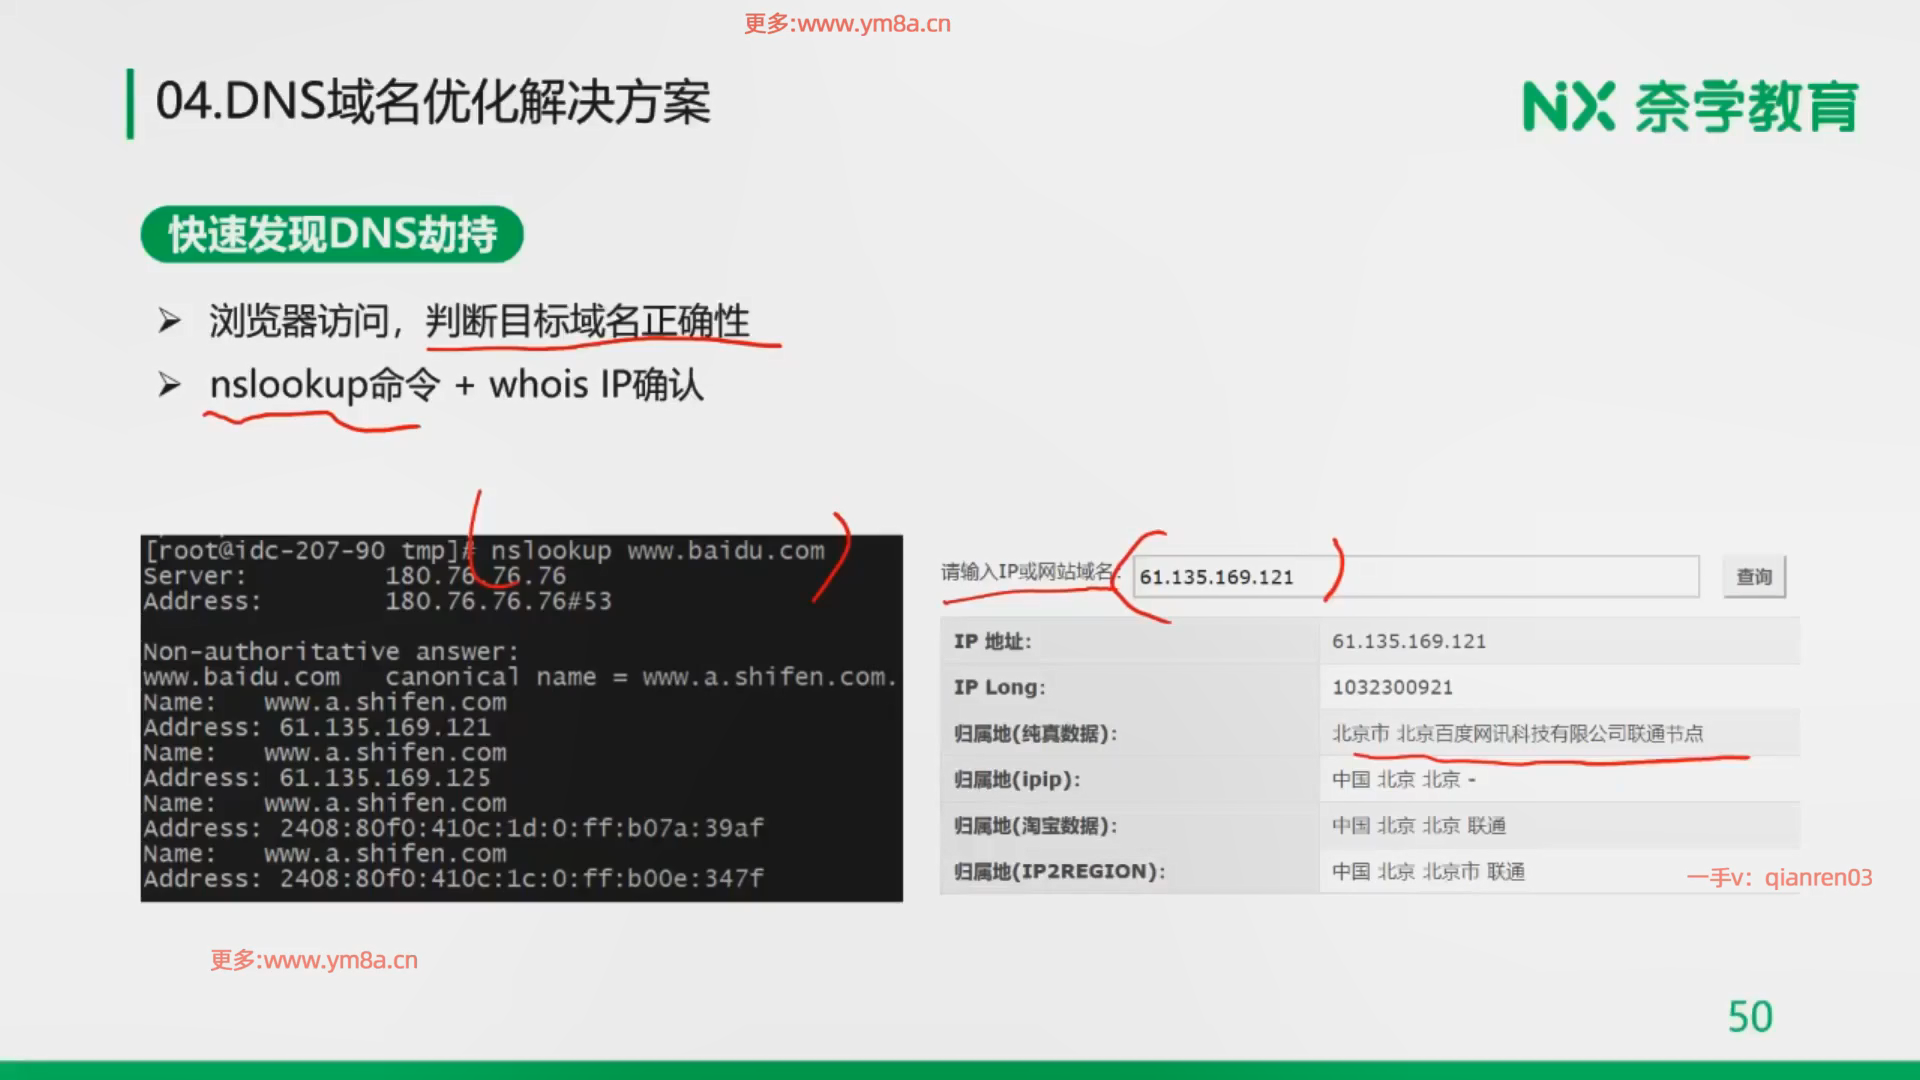
Task: Click the nslookup www.baidu.com command line
Action: 657,550
